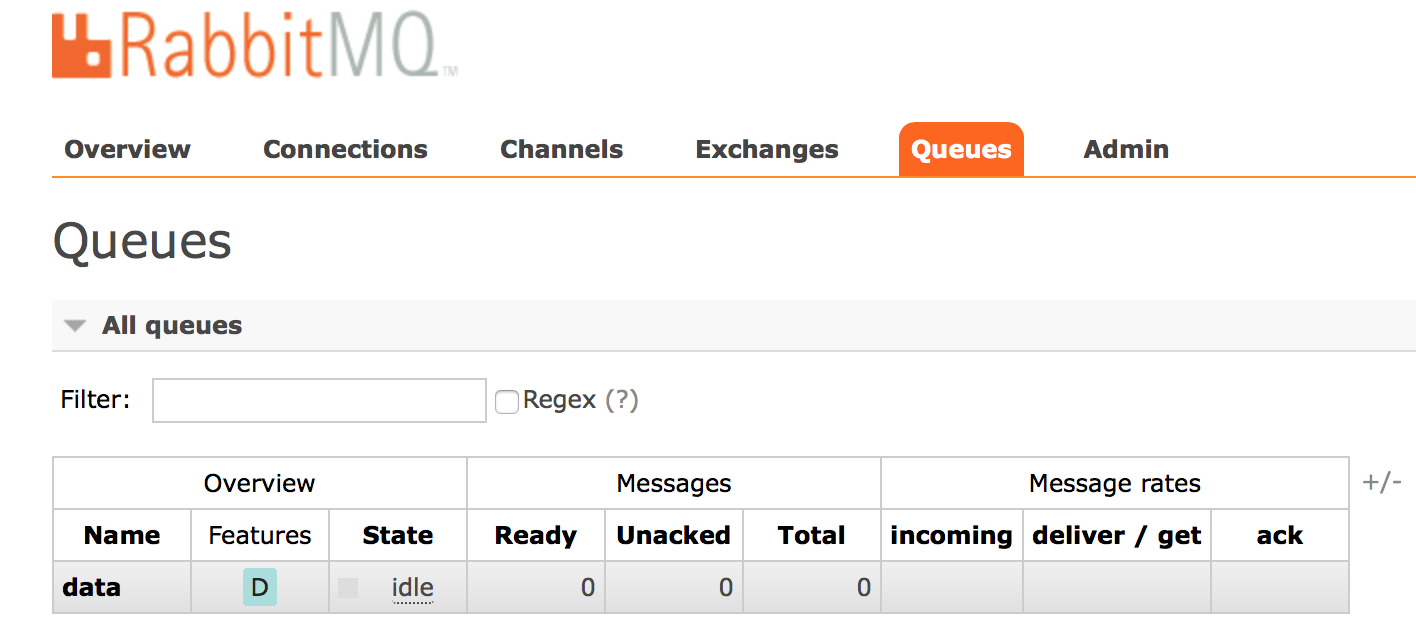Open the Regex (?) help link
The image size is (1416, 638).
pyautogui.click(x=622, y=400)
